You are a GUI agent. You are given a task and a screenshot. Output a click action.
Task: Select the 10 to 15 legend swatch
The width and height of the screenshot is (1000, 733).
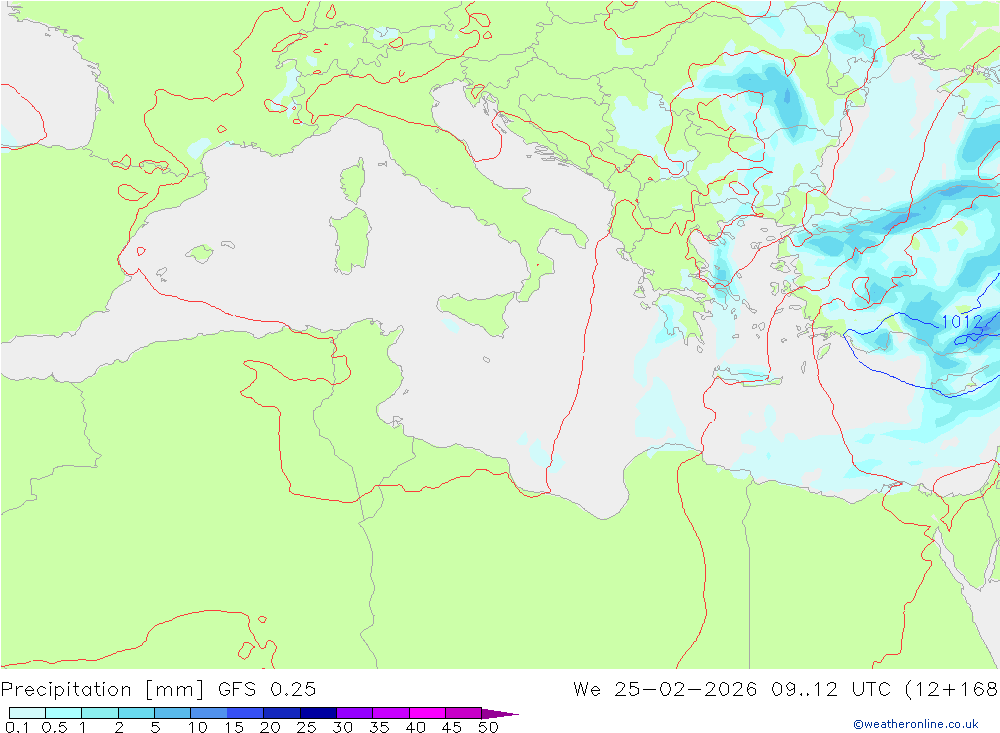pos(209,713)
